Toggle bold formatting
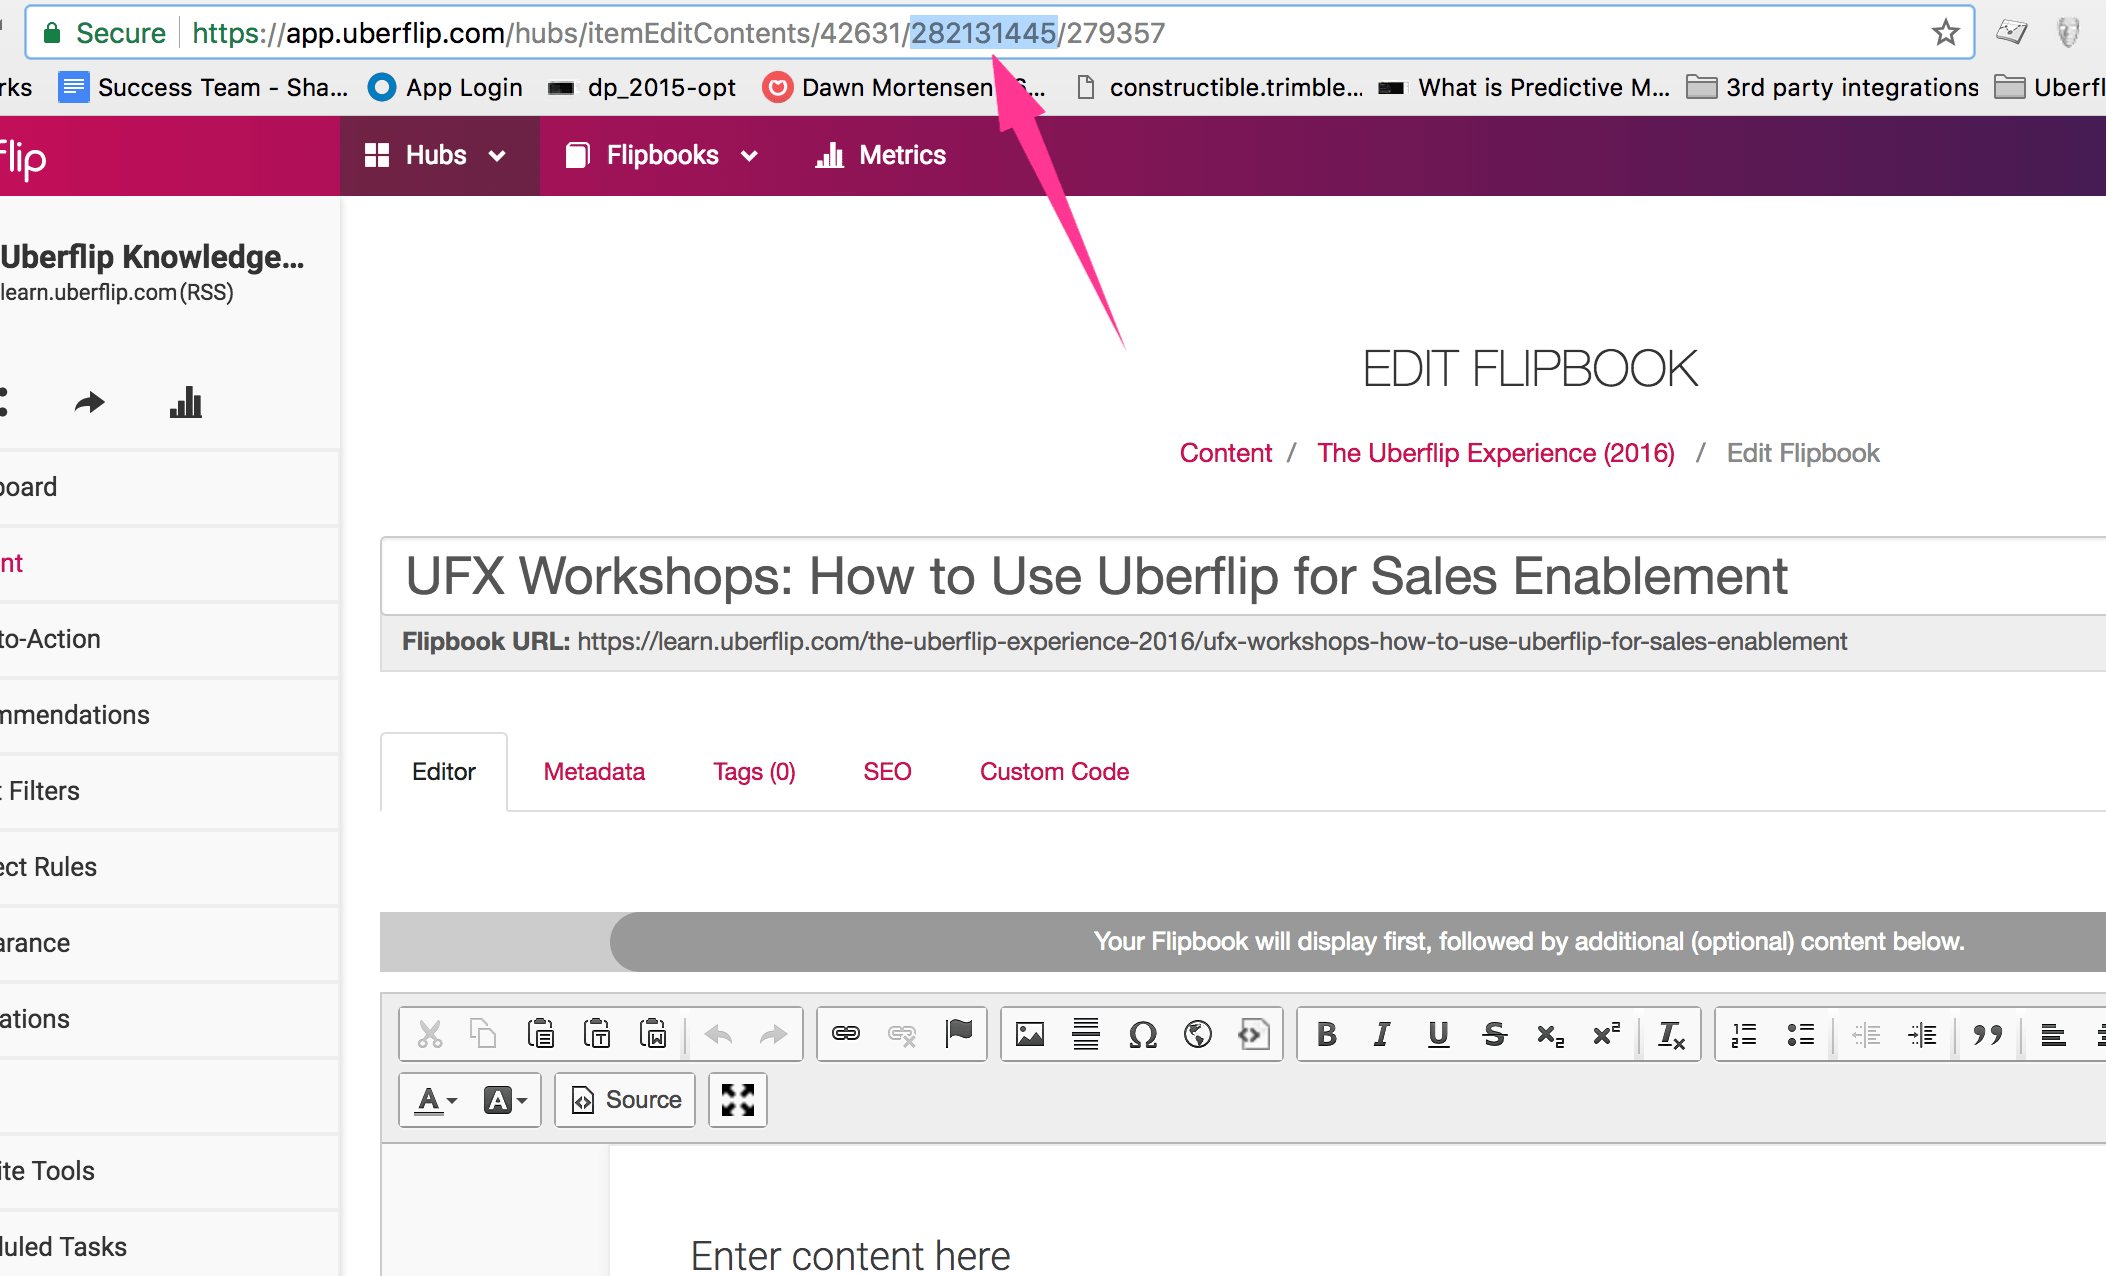This screenshot has height=1276, width=2106. pos(1327,1034)
